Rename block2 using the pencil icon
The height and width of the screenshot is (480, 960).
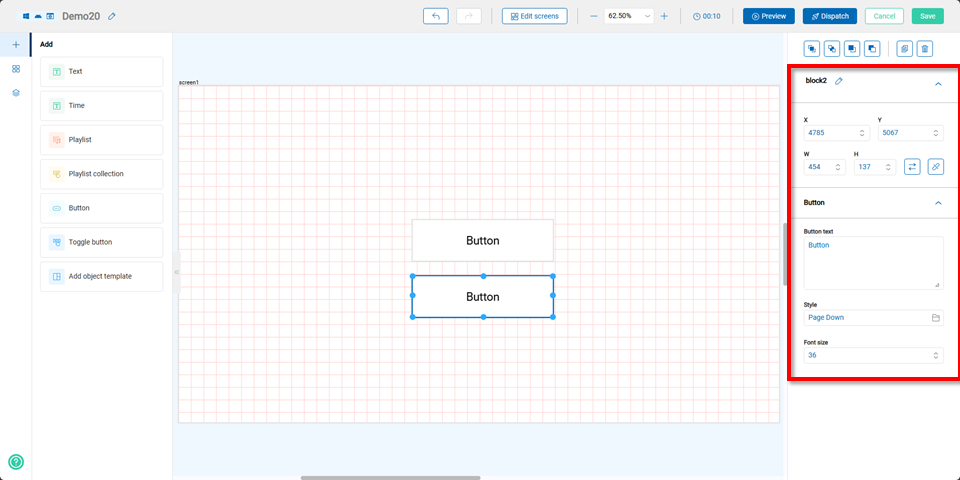pyautogui.click(x=839, y=81)
